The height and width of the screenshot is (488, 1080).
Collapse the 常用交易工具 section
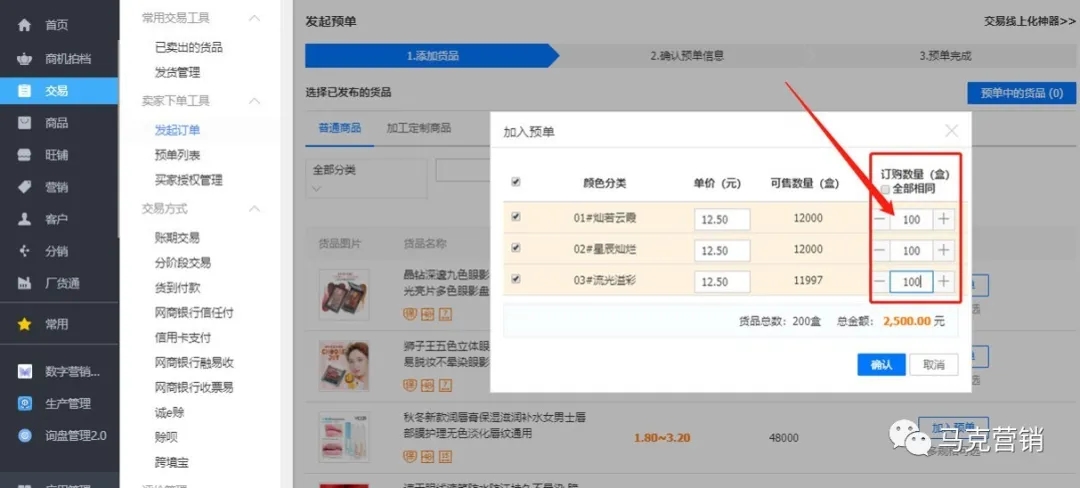tap(255, 18)
